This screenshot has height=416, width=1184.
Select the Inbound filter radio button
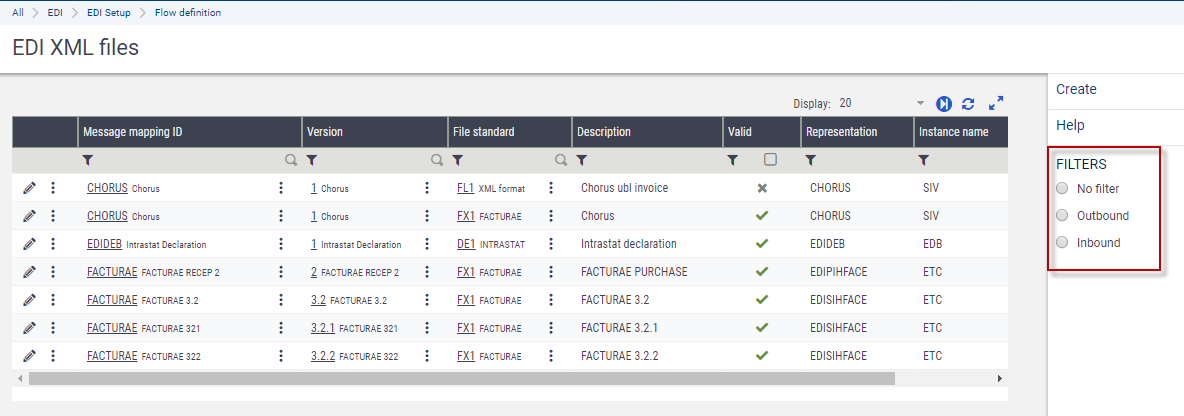pyautogui.click(x=1062, y=243)
